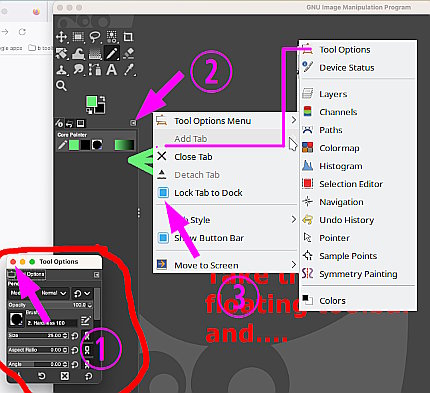
Task: Select the Move tool in toolbox
Action: coord(61,37)
